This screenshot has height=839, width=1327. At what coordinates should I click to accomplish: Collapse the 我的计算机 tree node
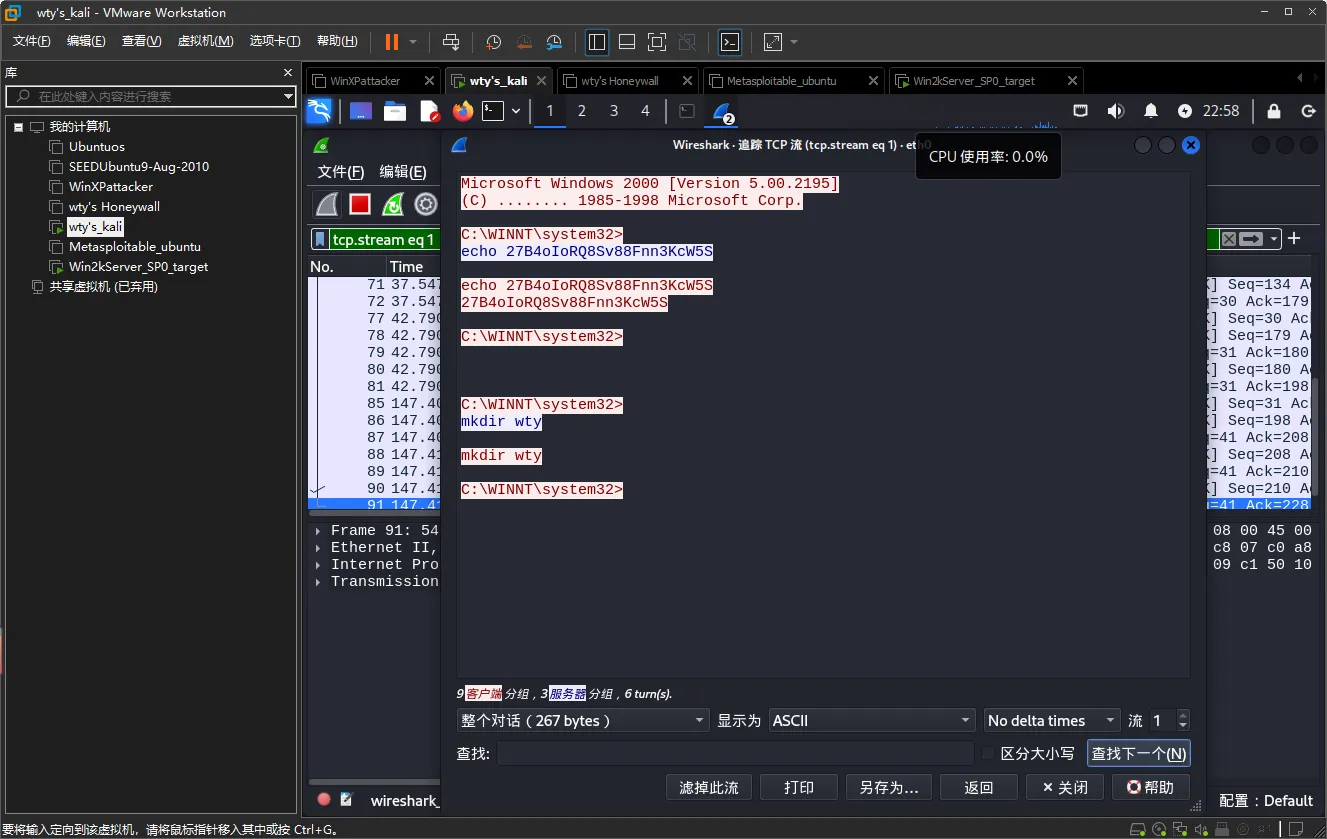[x=18, y=127]
